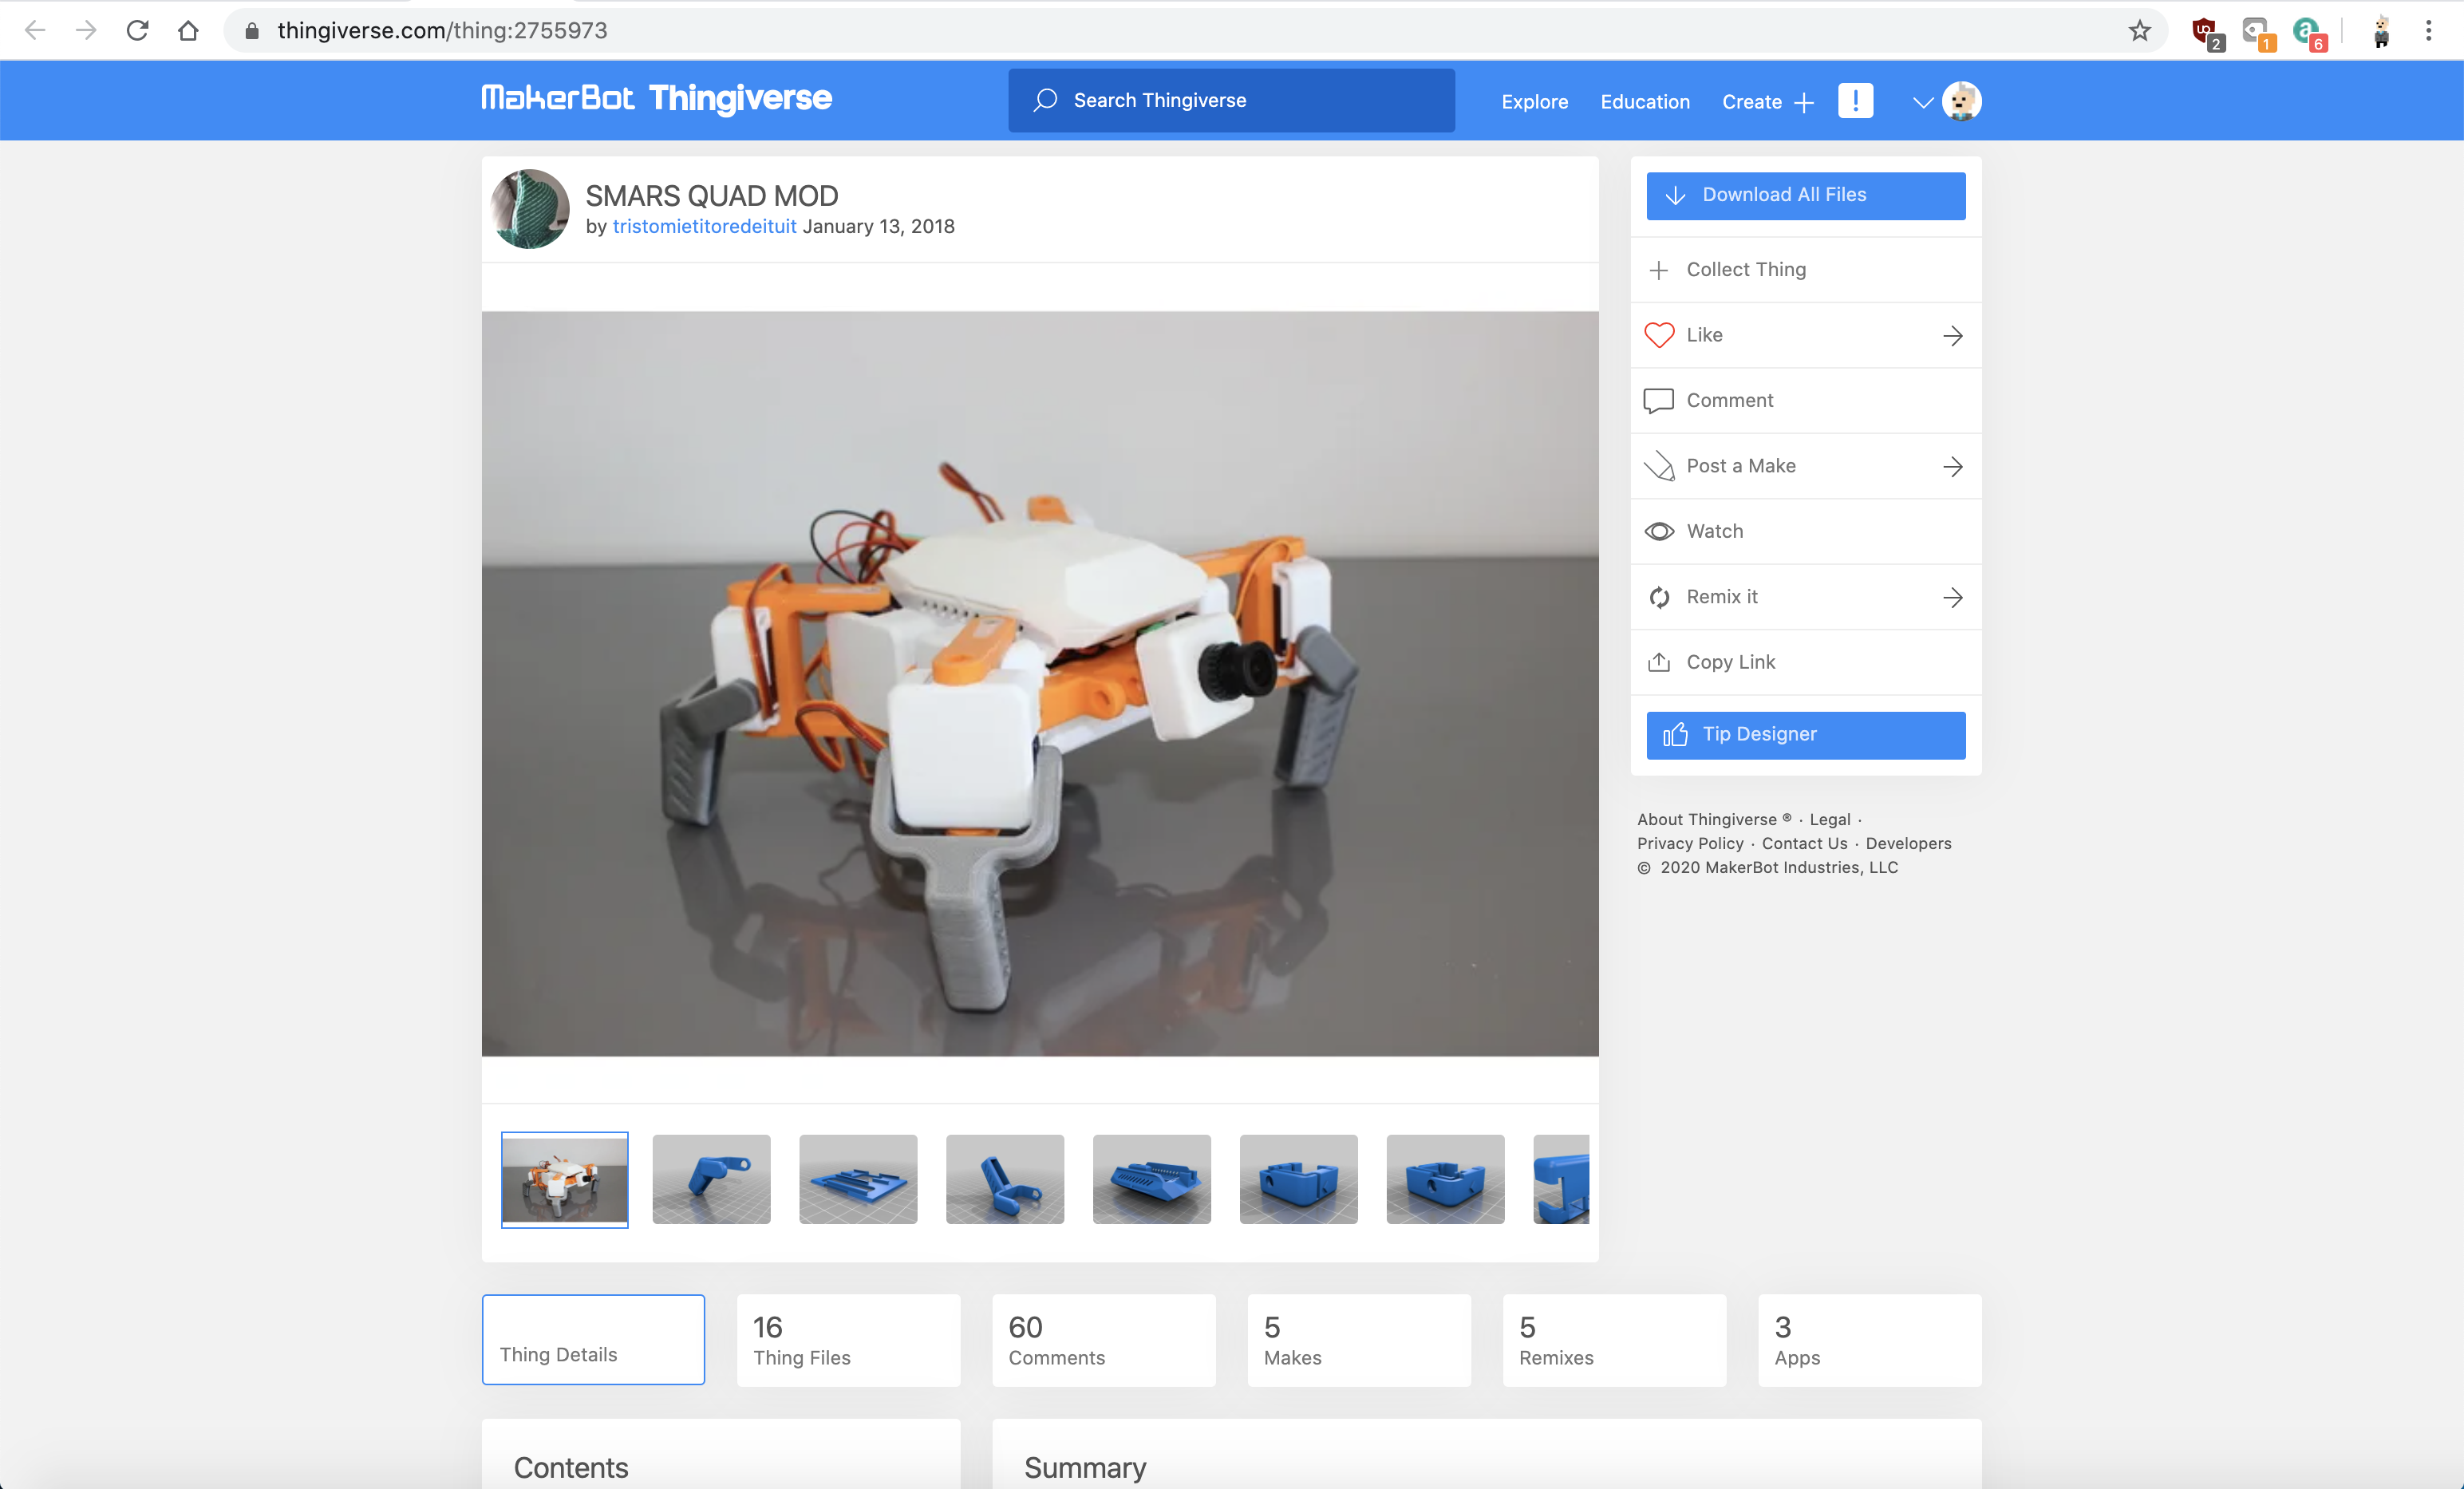The height and width of the screenshot is (1489, 2464).
Task: Open the 60 Comments tab
Action: [1103, 1339]
